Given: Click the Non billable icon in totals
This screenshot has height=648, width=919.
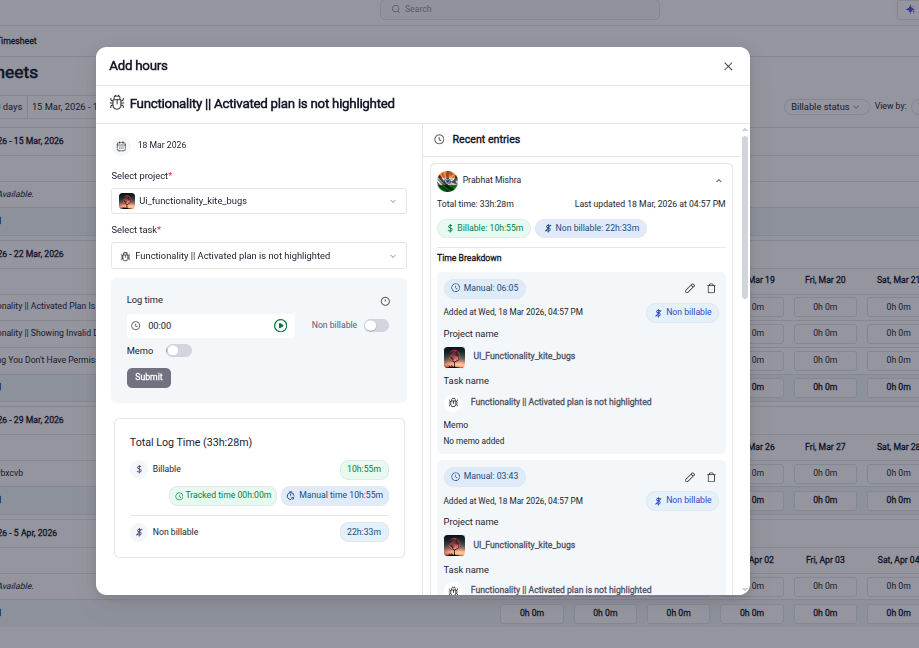Looking at the screenshot, I should point(139,532).
